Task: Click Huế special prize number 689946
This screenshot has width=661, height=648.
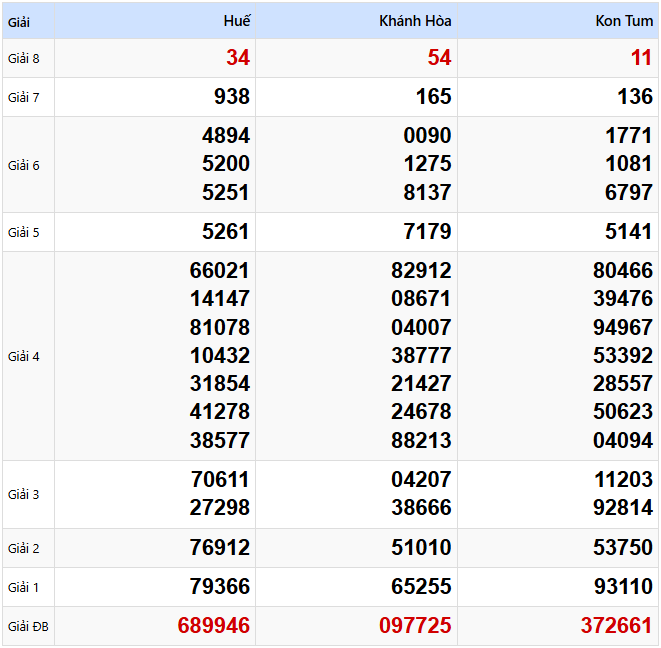Action: click(x=214, y=626)
